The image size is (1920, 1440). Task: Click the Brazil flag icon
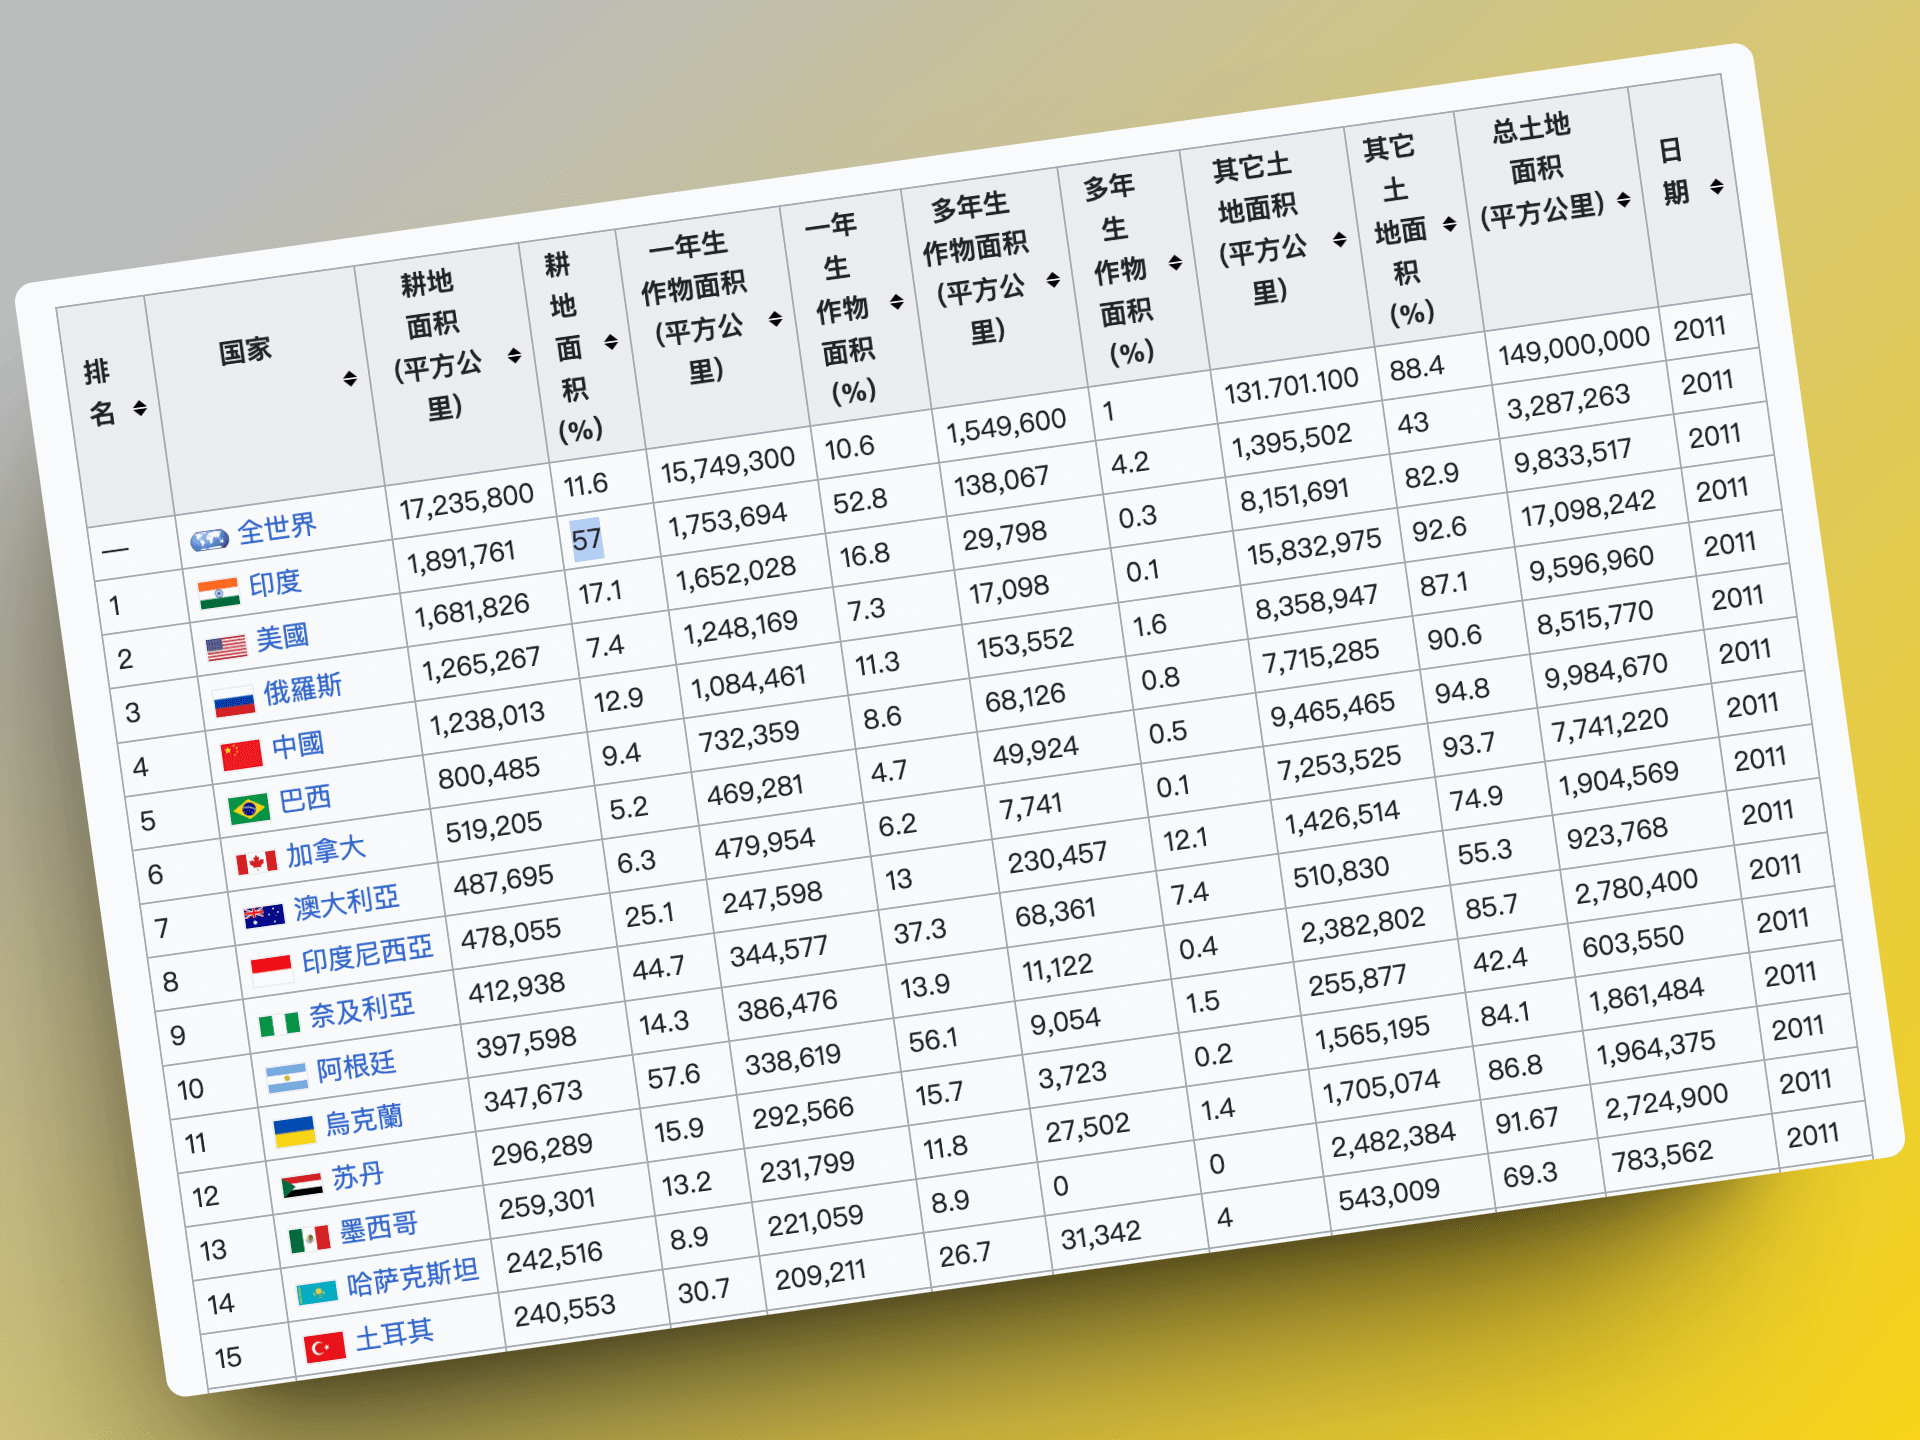[x=248, y=808]
